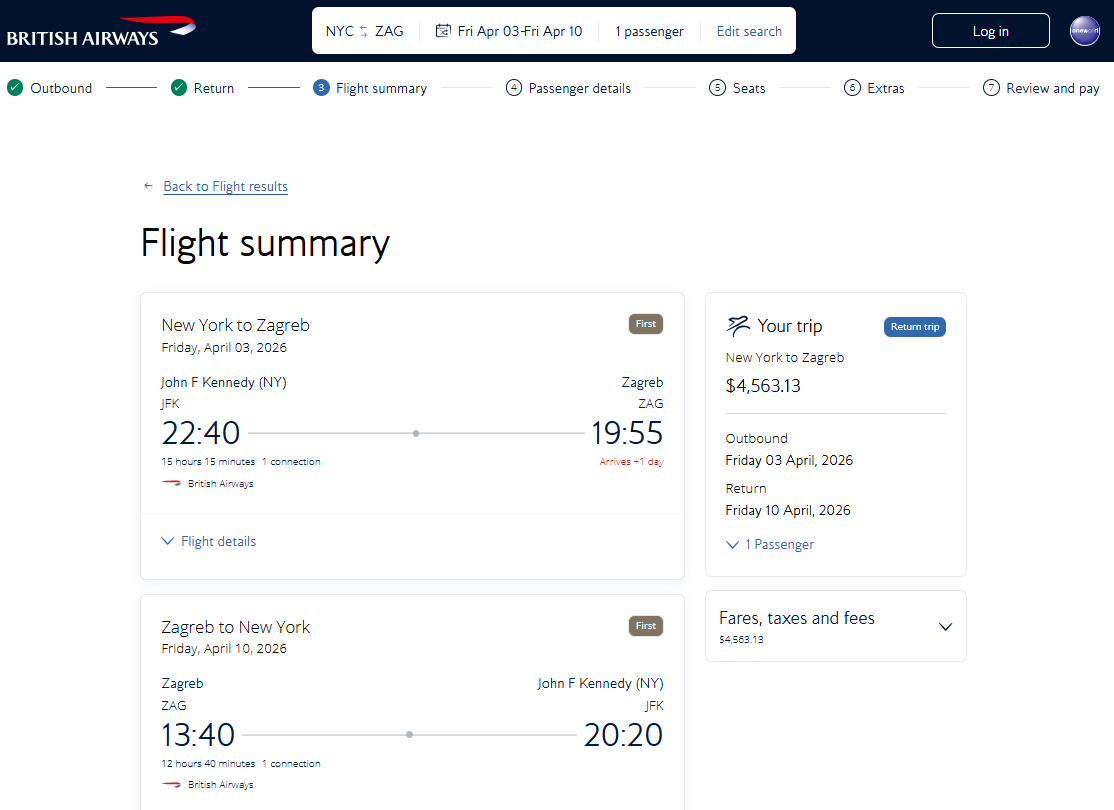Image resolution: width=1114 pixels, height=810 pixels.
Task: Open the Edit search link
Action: tap(749, 31)
